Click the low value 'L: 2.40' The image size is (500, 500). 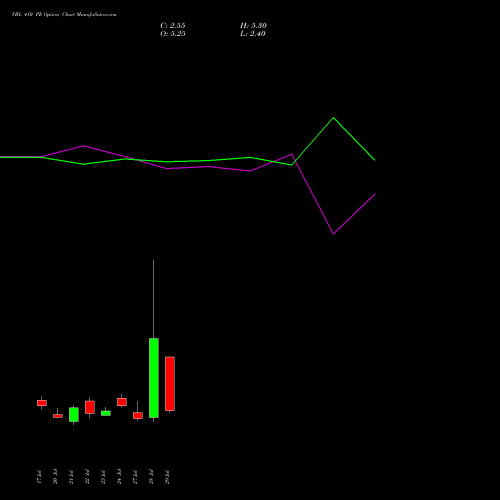(x=253, y=34)
